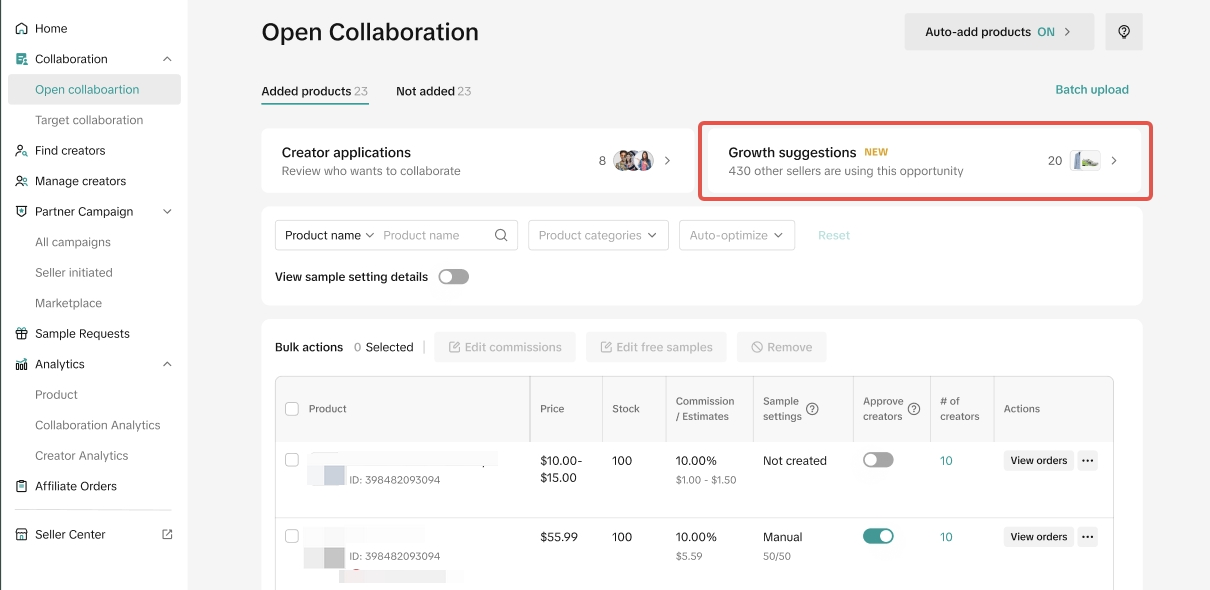
Task: Click the Batch upload link
Action: (1091, 90)
